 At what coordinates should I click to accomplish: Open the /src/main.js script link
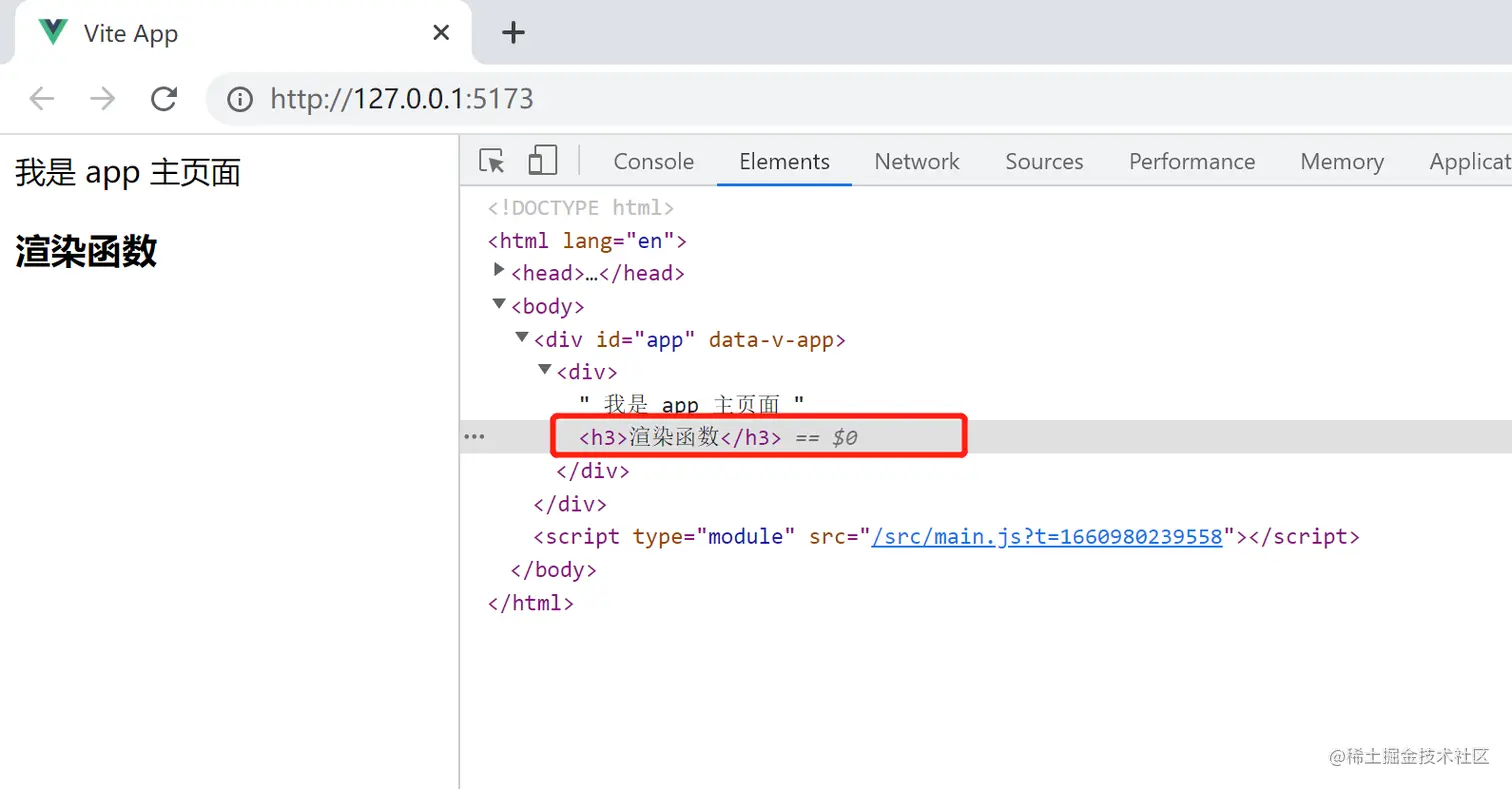click(x=1047, y=537)
